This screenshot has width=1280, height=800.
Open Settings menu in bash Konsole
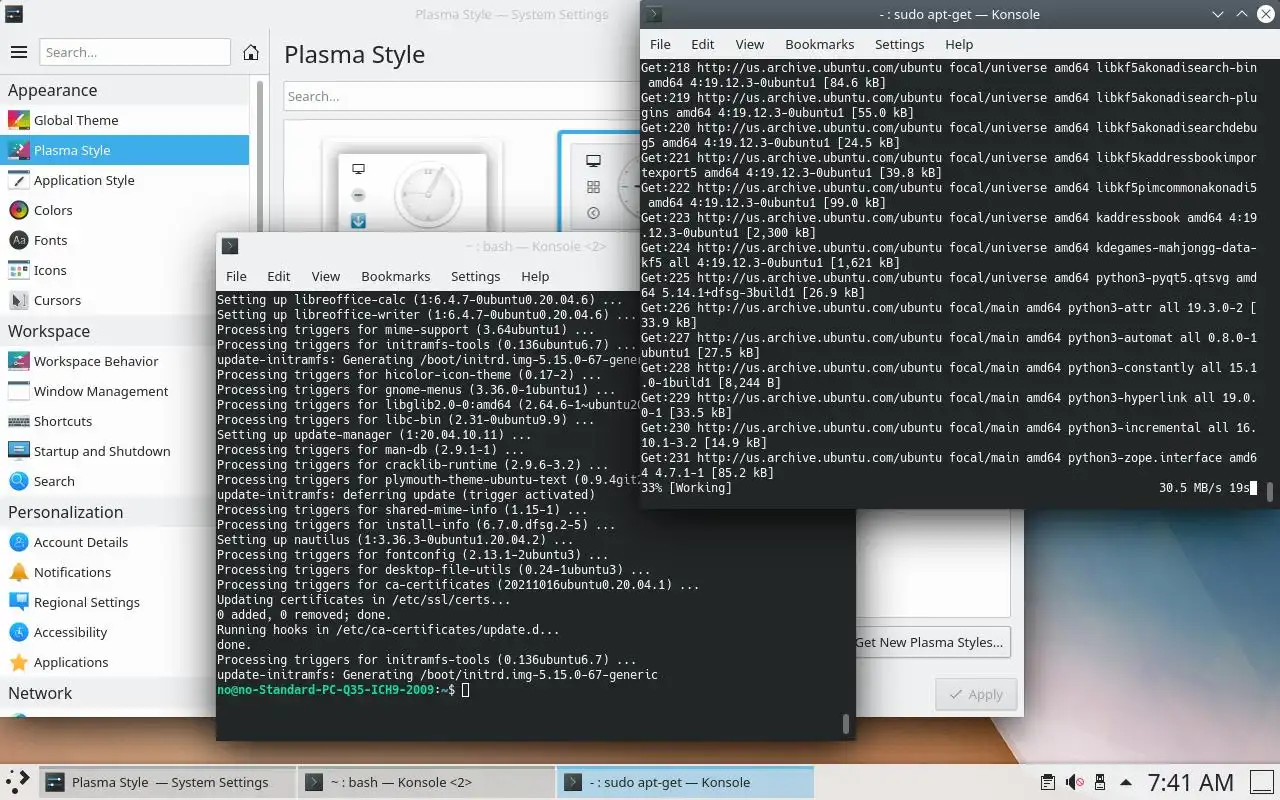pos(475,276)
